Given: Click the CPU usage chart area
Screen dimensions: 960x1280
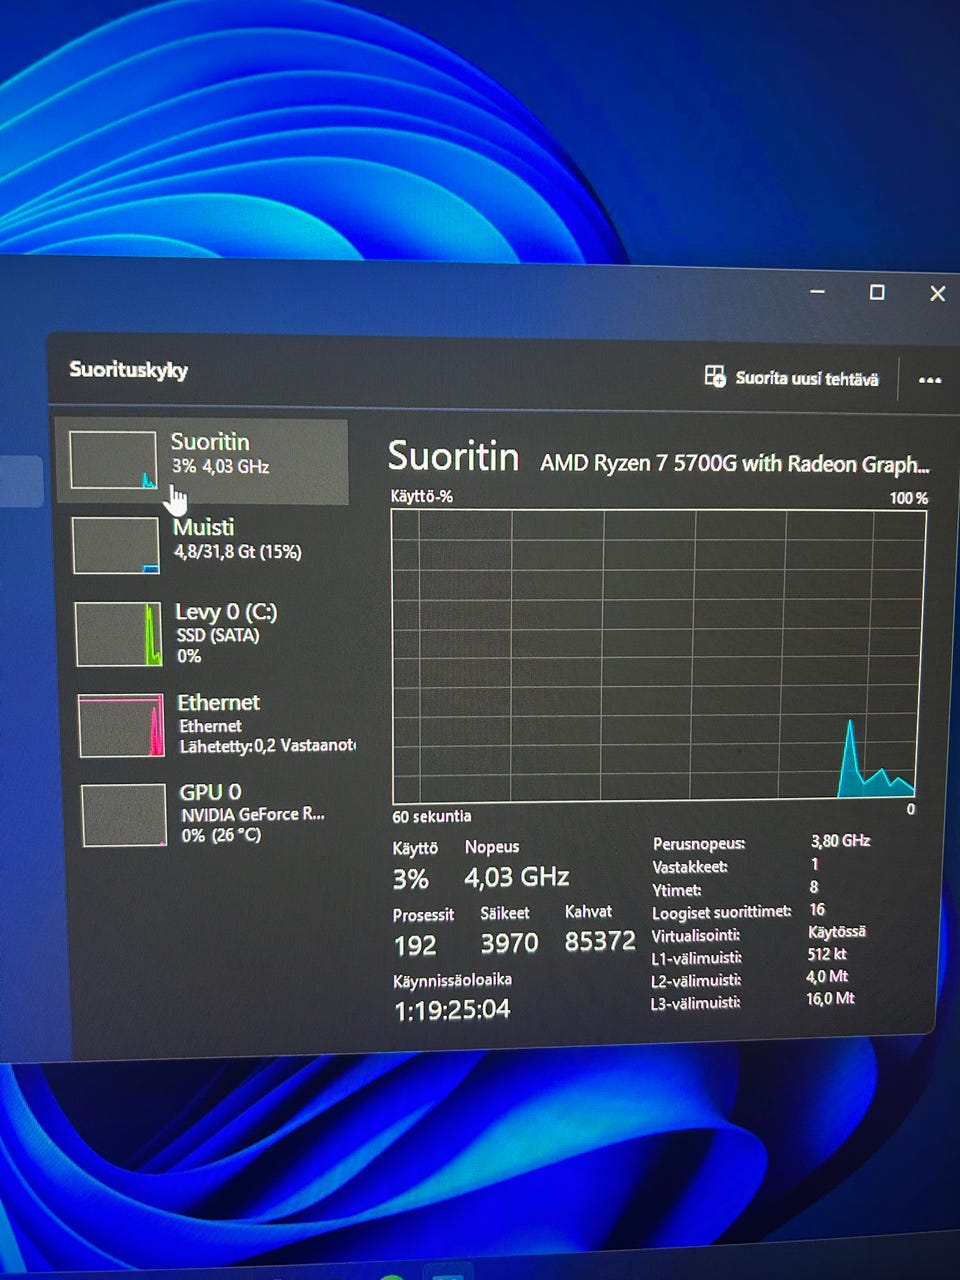Looking at the screenshot, I should click(x=658, y=654).
